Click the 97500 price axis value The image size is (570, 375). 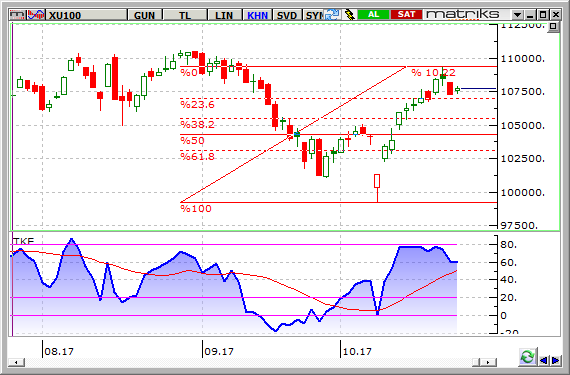[520, 226]
